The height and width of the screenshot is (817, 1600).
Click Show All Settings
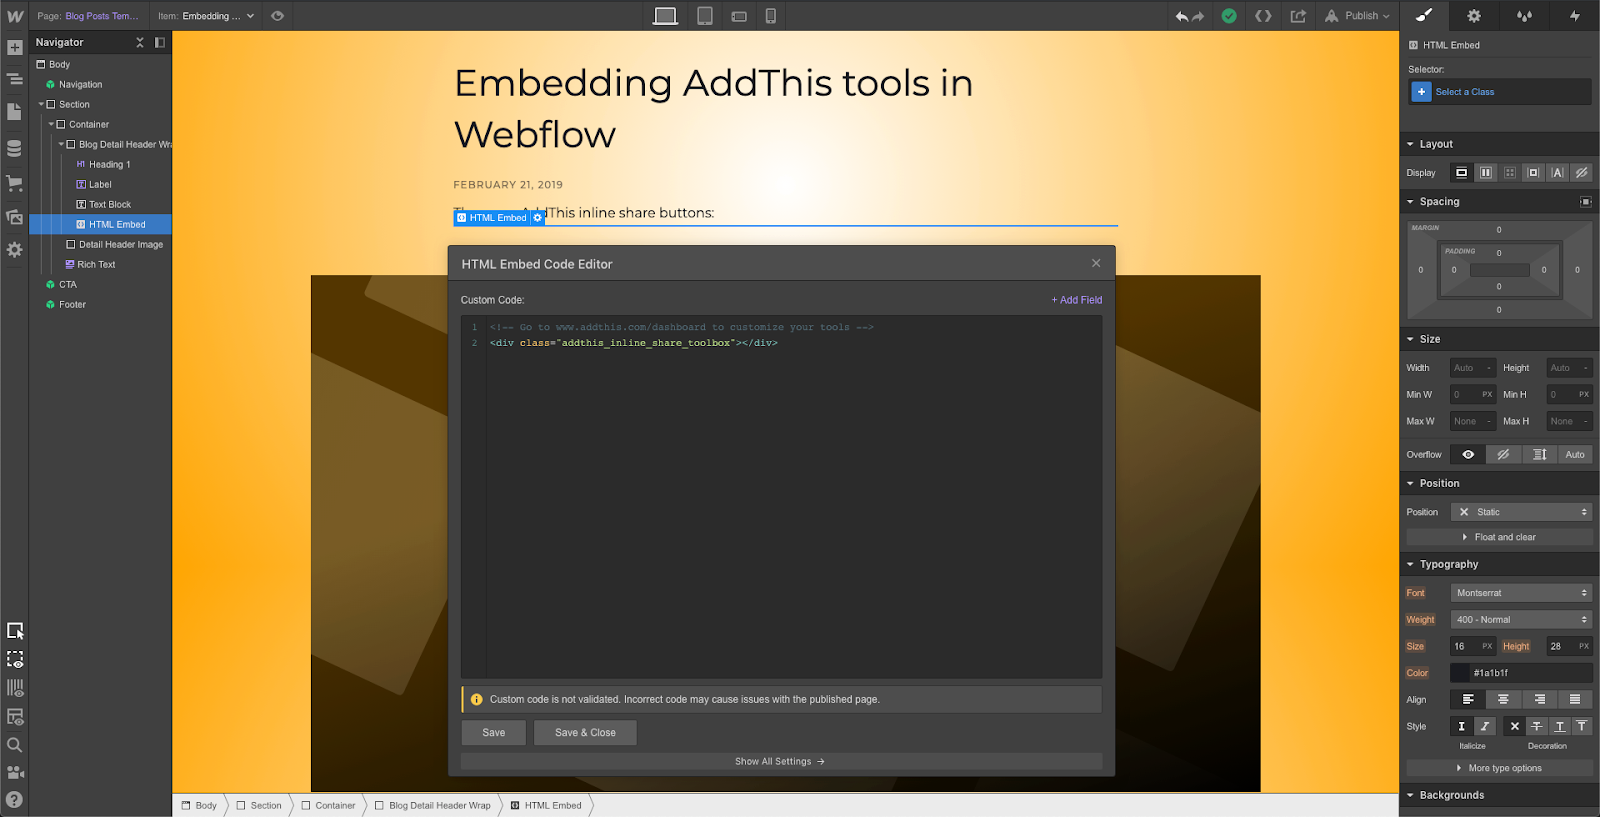tap(781, 762)
